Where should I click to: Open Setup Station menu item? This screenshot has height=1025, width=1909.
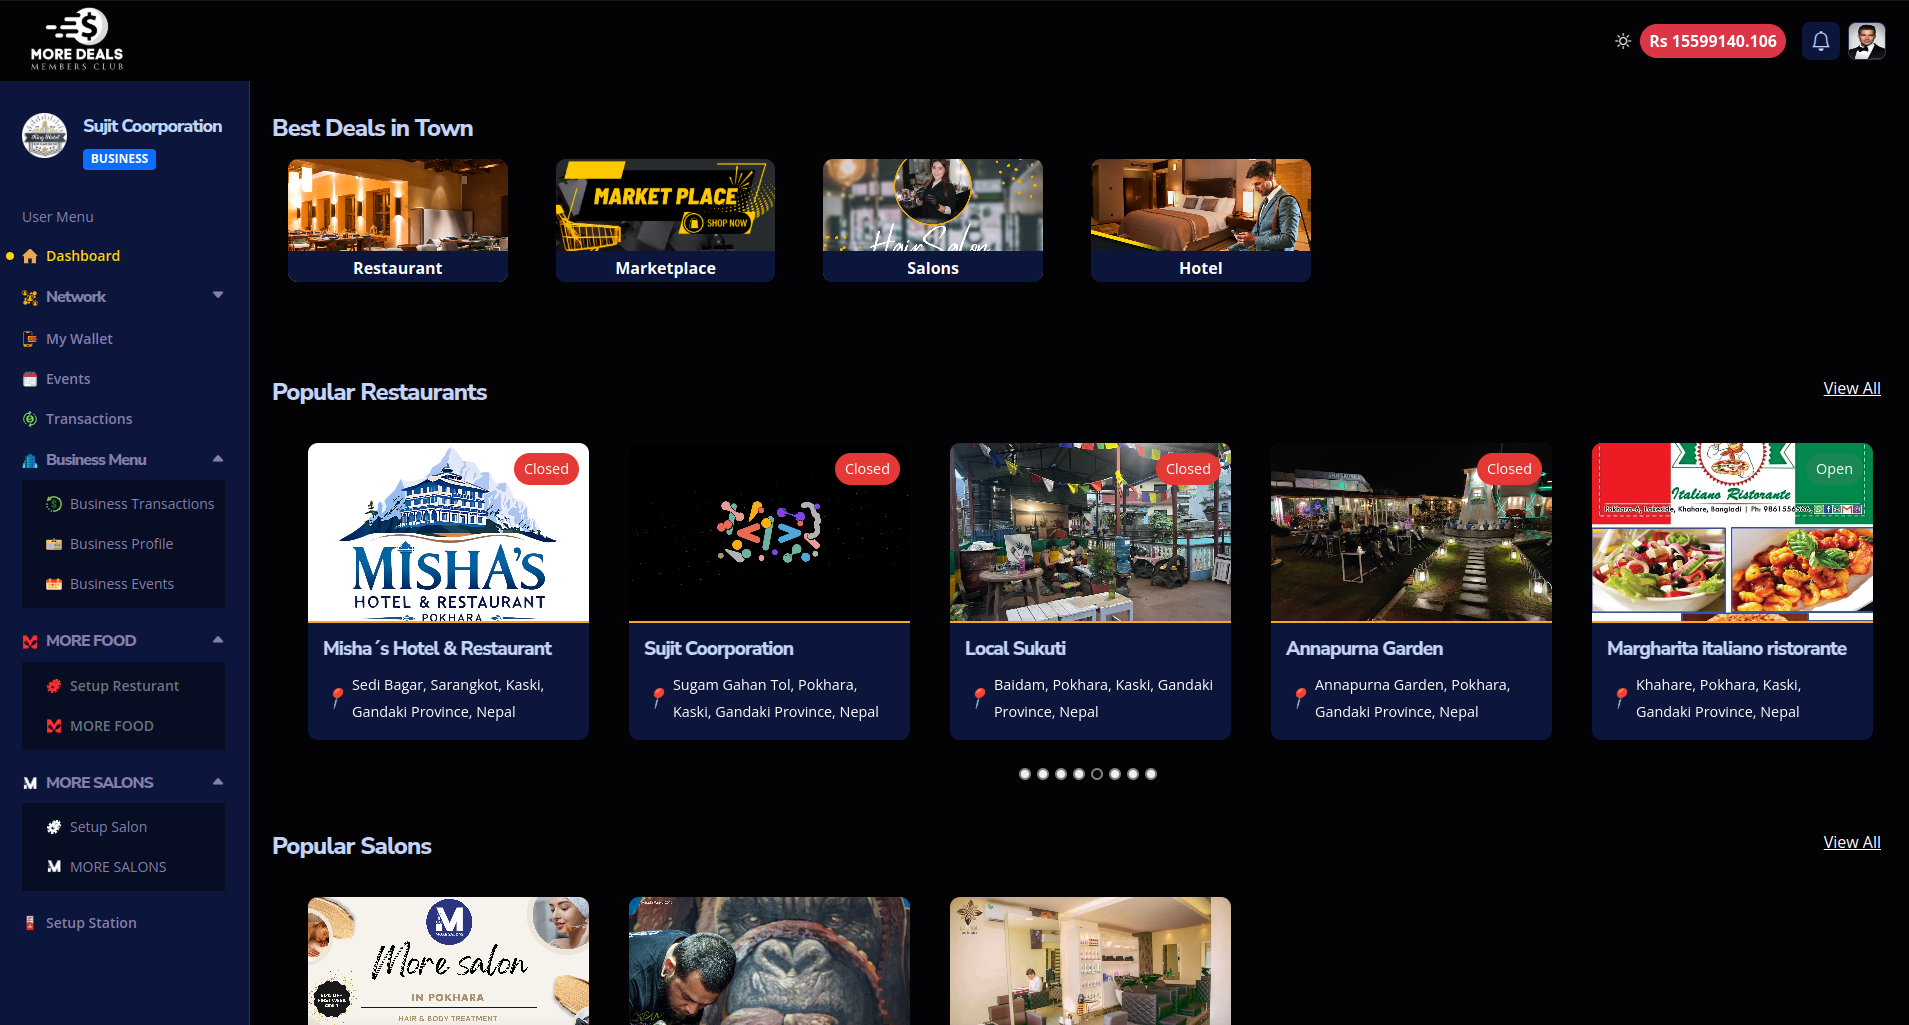(91, 923)
